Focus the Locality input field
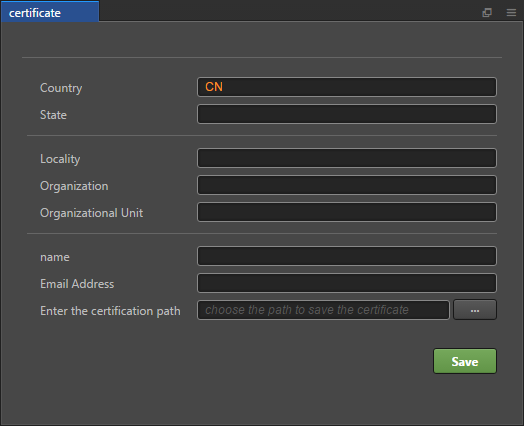The height and width of the screenshot is (426, 524). (x=347, y=158)
